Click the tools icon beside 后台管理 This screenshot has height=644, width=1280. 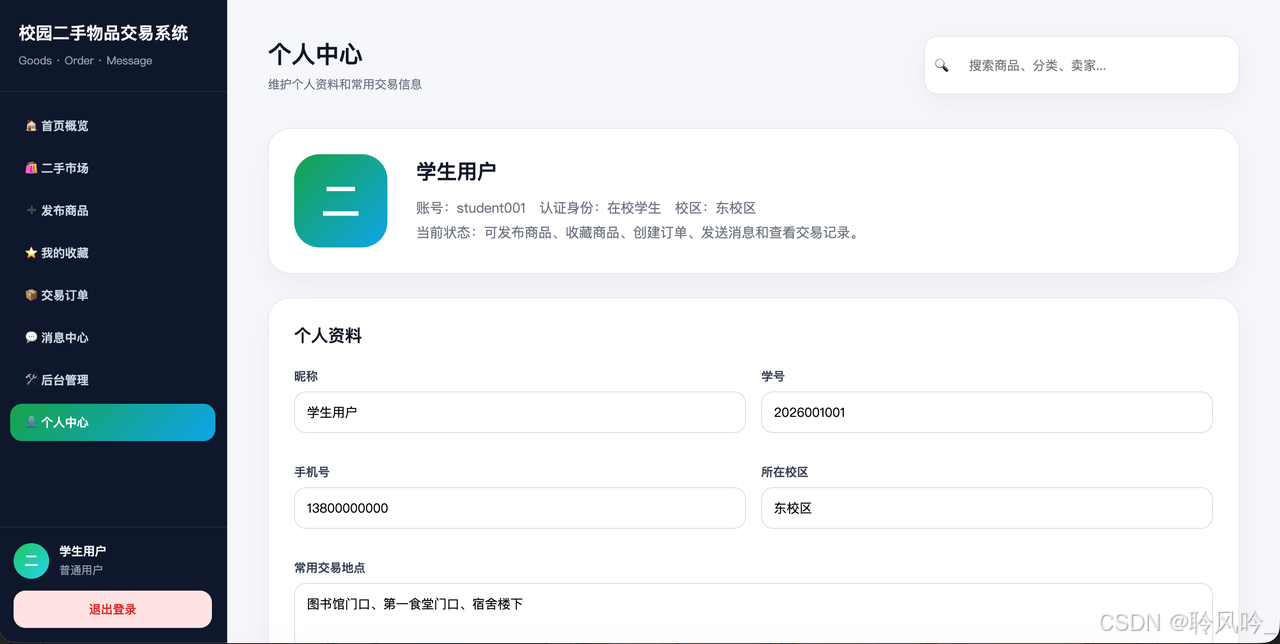[31, 380]
